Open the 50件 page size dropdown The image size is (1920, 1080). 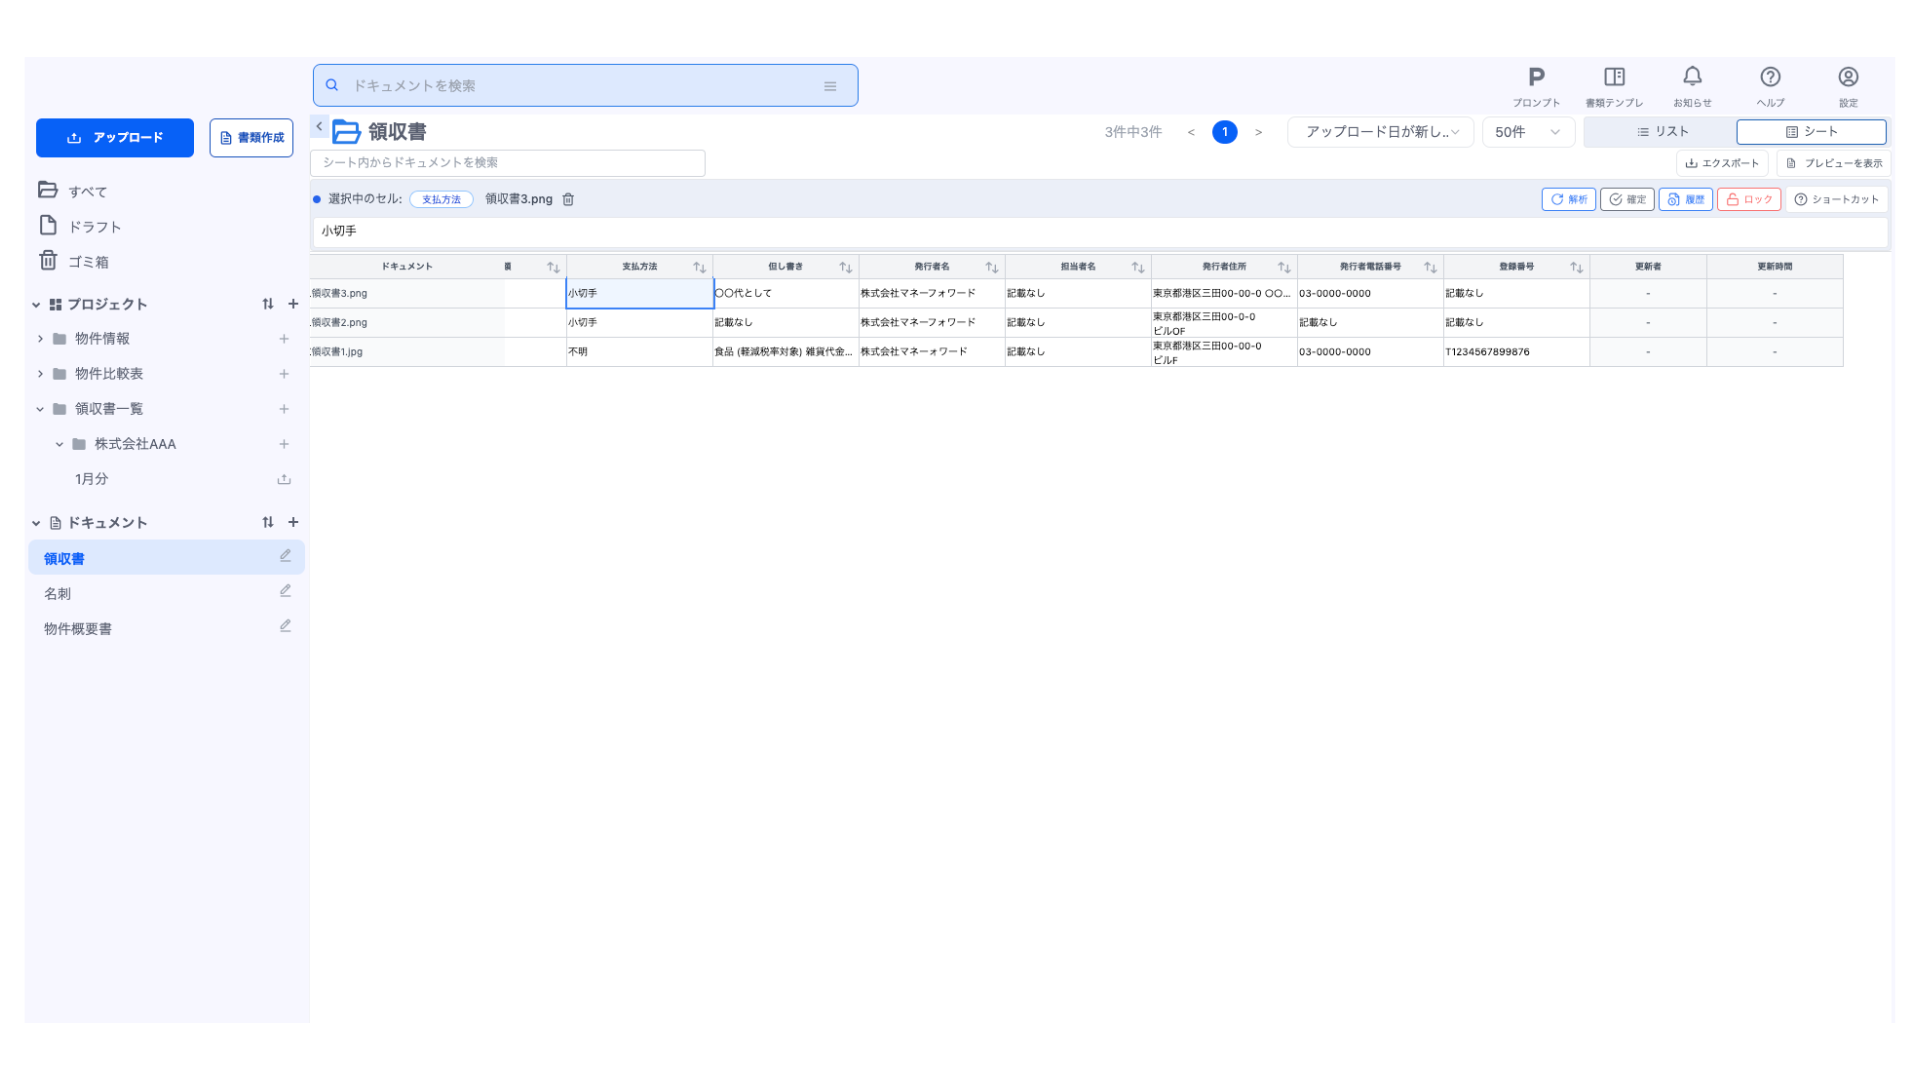click(x=1527, y=132)
